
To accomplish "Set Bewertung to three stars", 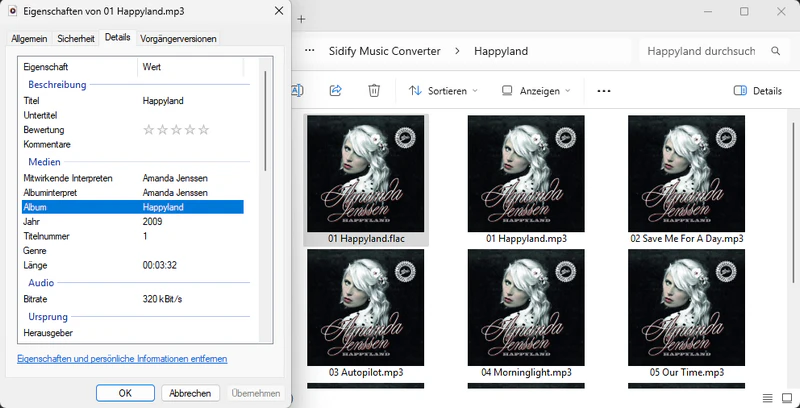I will click(176, 130).
